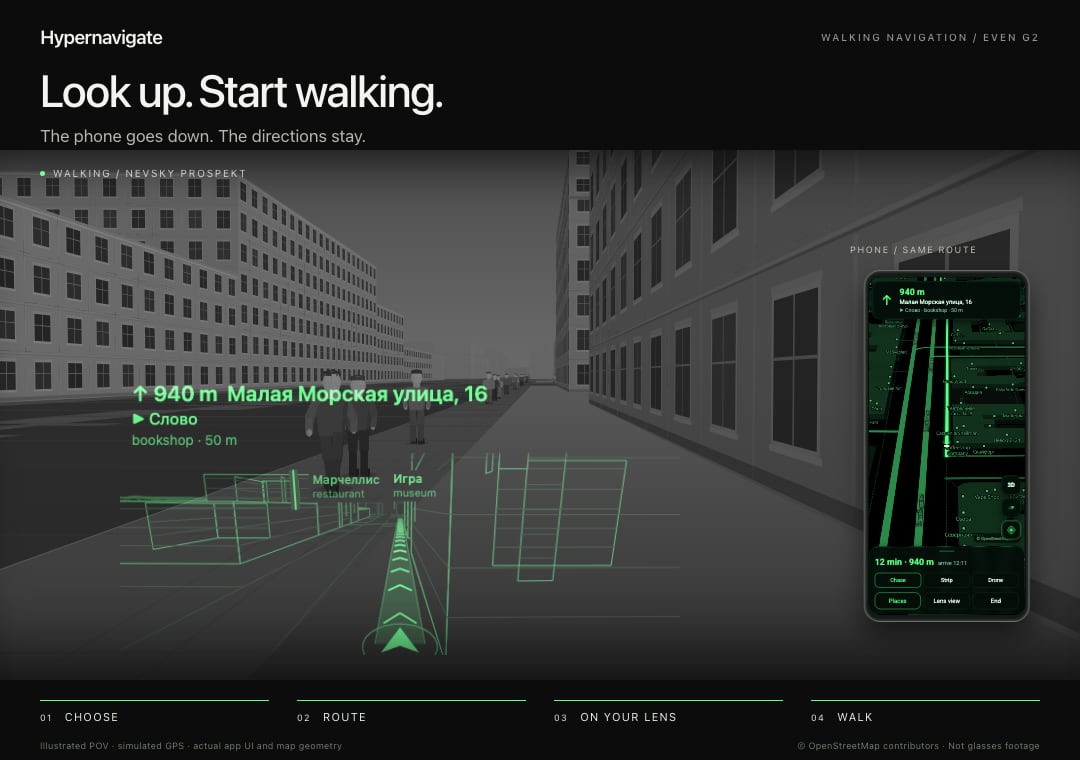The height and width of the screenshot is (760, 1080).
Task: Select Strip camera mode on phone
Action: click(x=946, y=580)
